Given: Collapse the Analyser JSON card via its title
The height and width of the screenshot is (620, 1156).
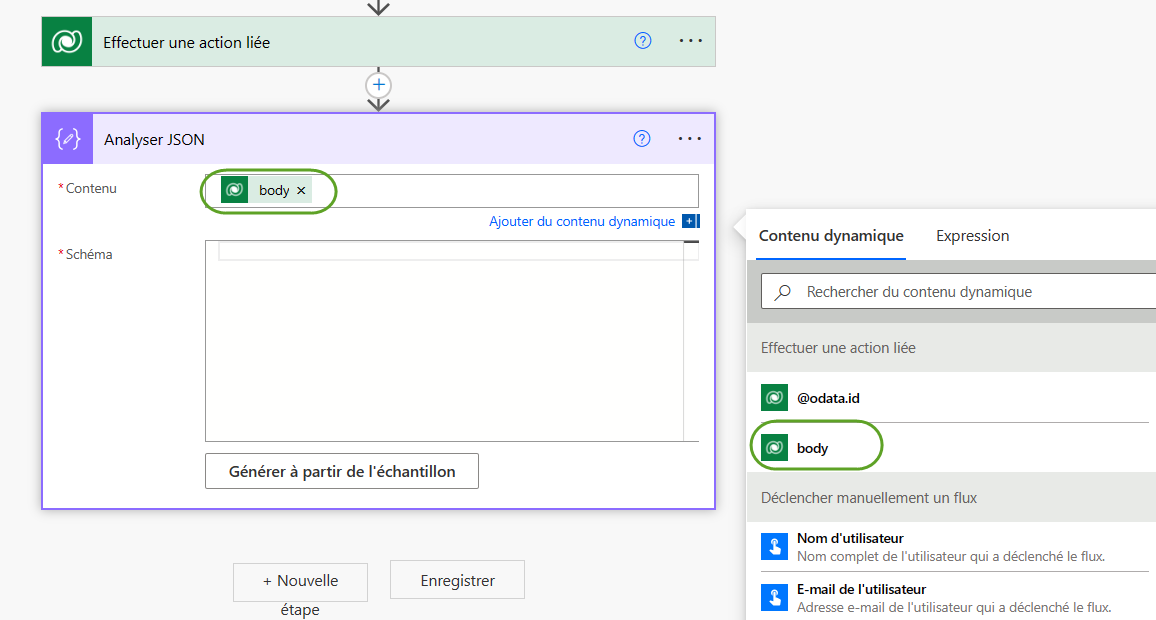Looking at the screenshot, I should 154,139.
